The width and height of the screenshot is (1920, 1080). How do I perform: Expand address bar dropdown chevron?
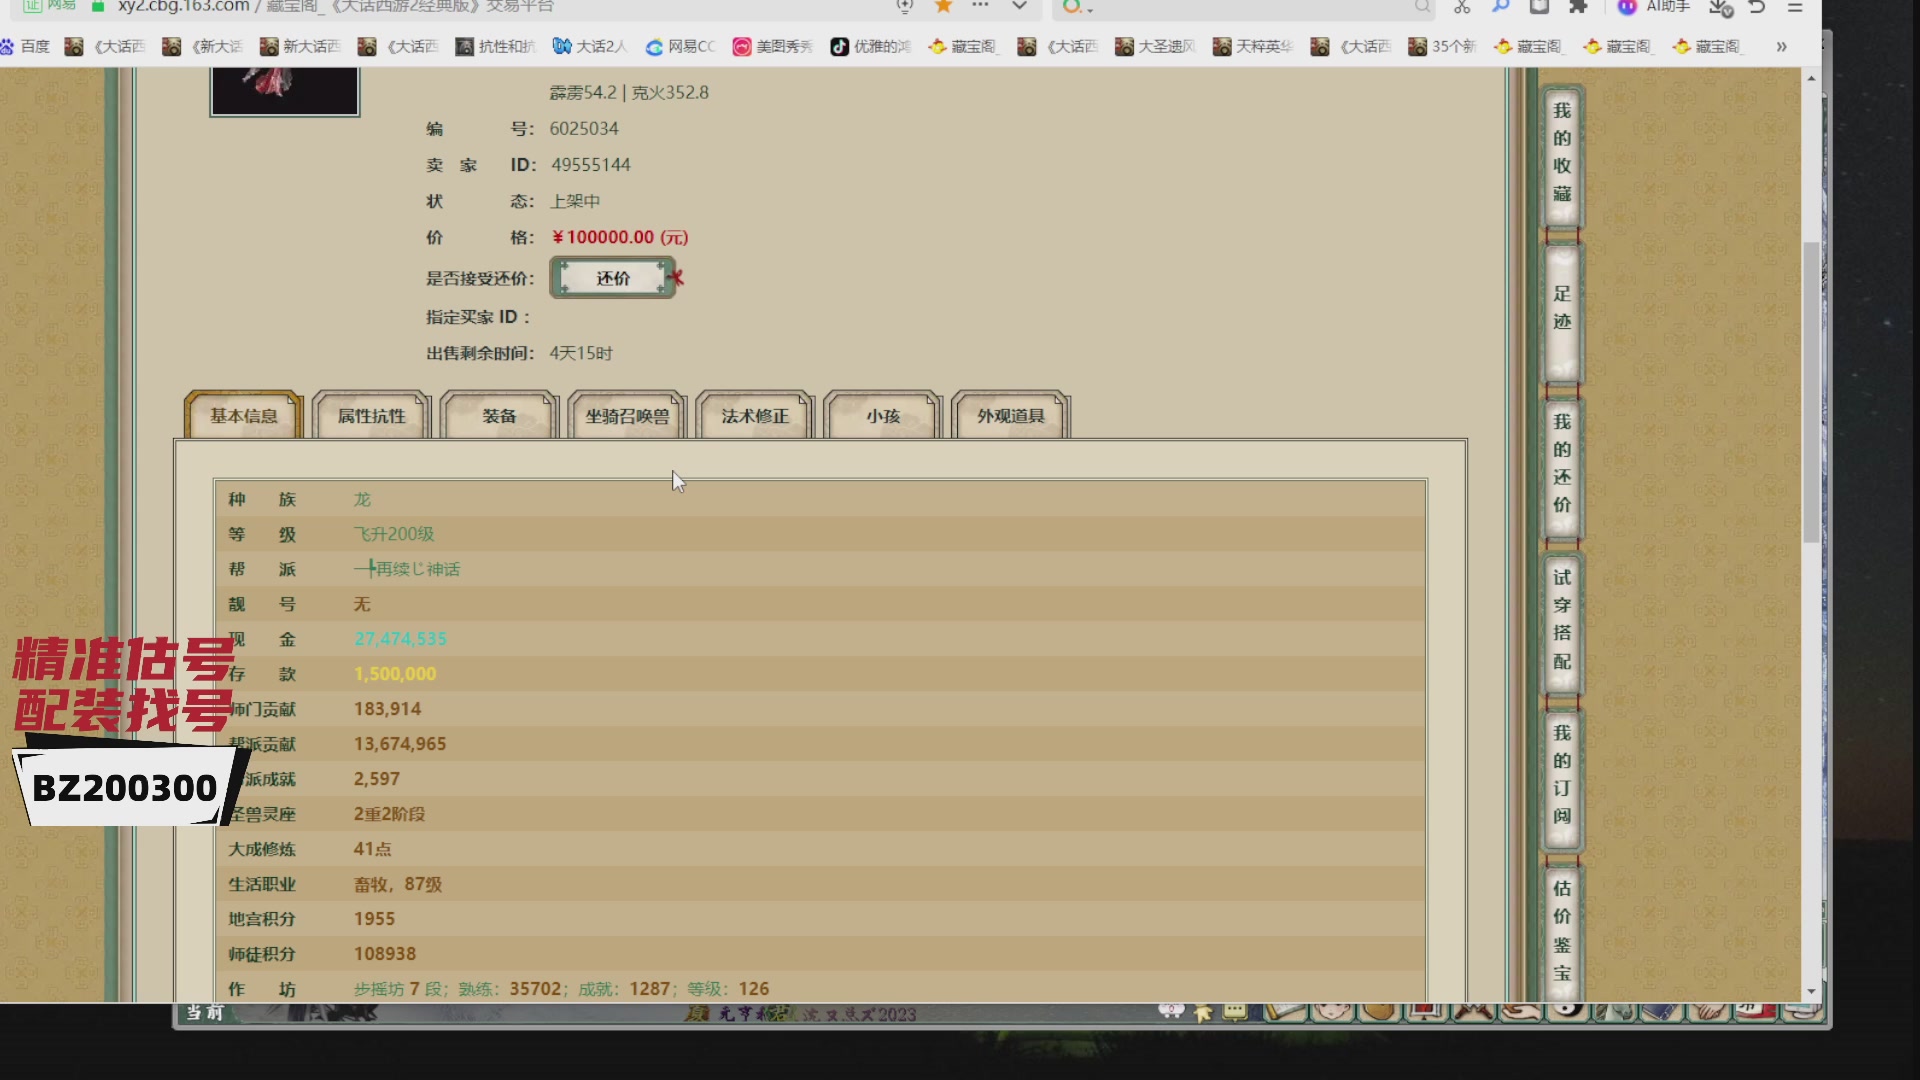[1019, 6]
